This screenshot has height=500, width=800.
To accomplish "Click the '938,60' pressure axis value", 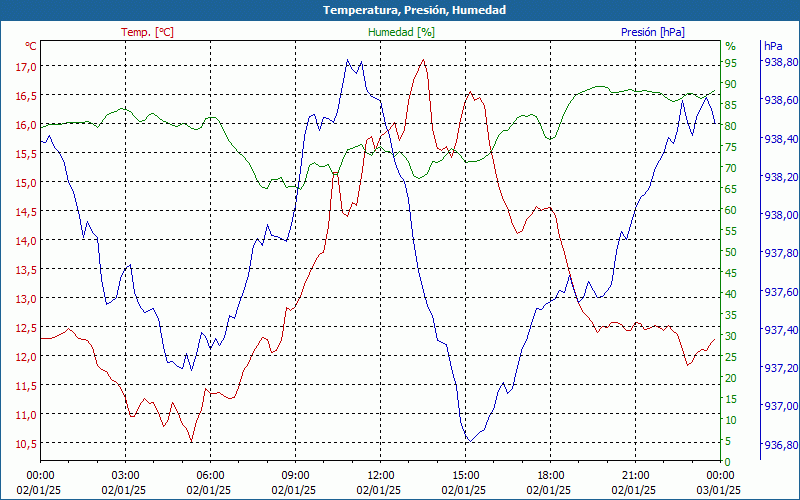I will (x=780, y=100).
